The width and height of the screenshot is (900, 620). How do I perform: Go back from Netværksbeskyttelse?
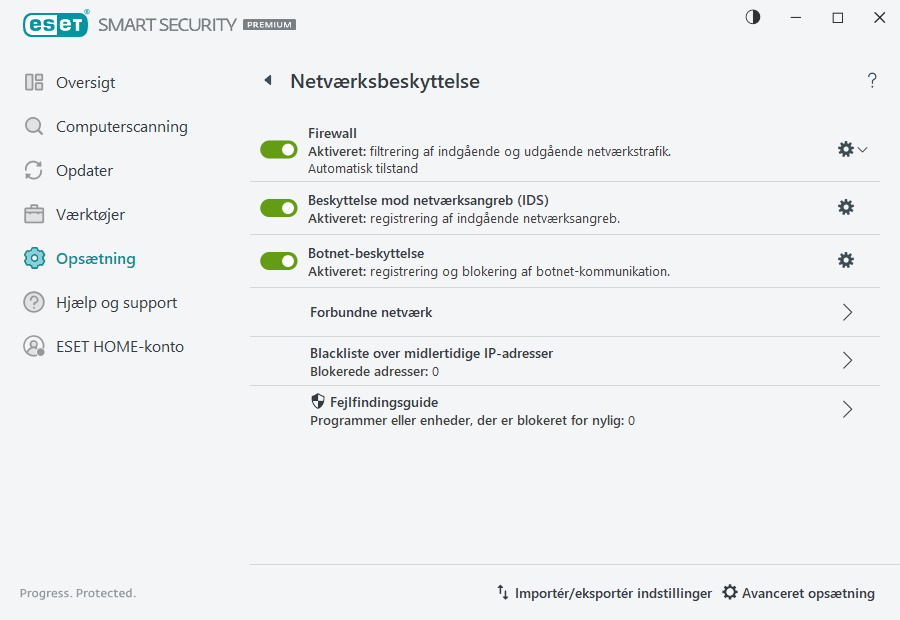point(267,80)
